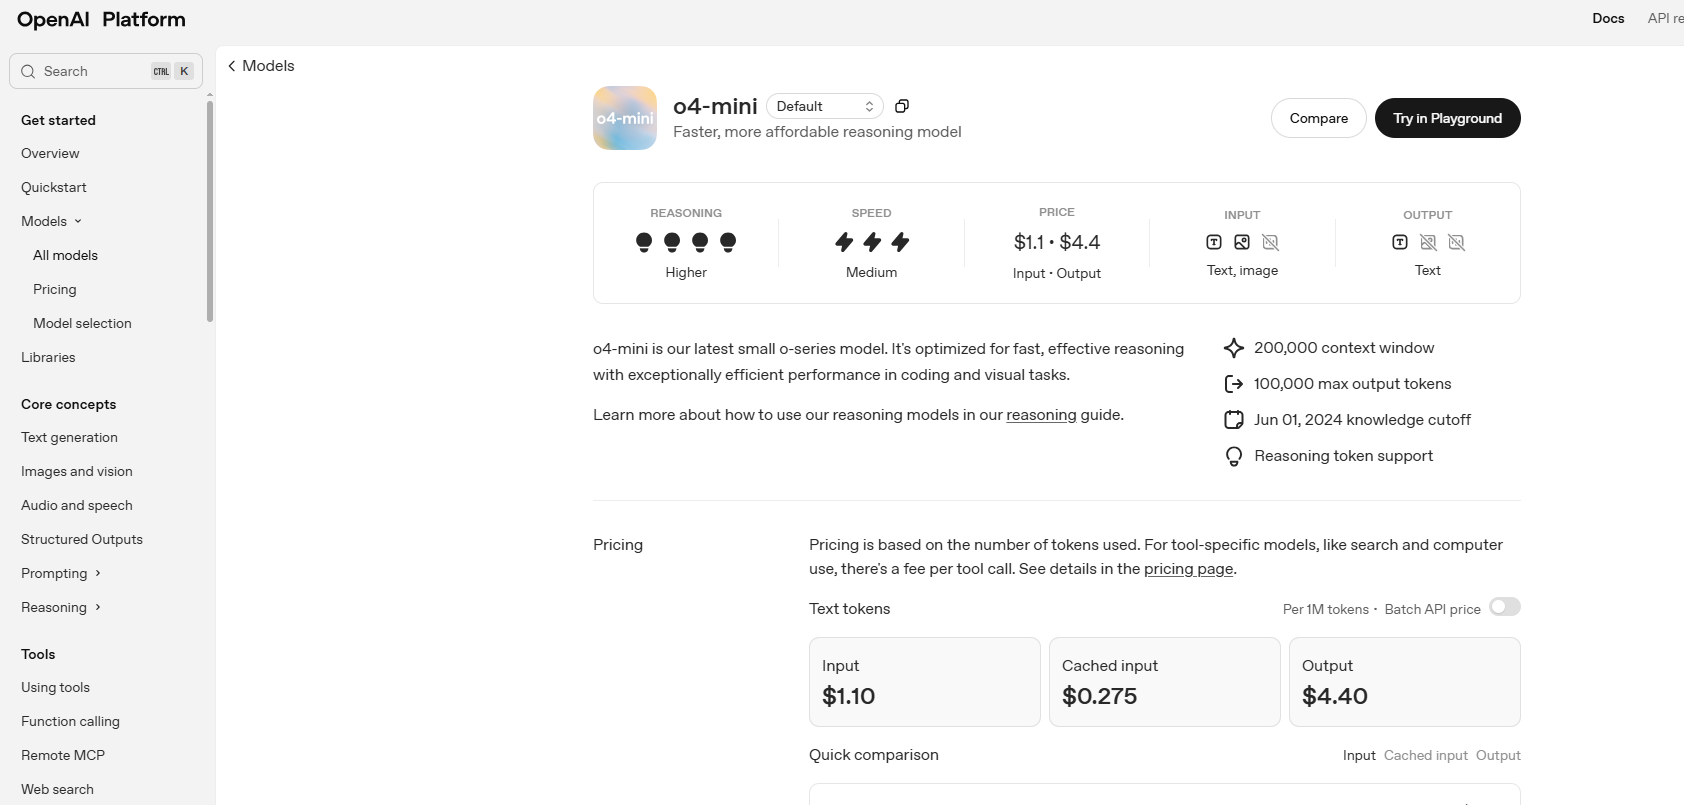1684x805 pixels.
Task: Click the text input modality icon
Action: coord(1214,242)
